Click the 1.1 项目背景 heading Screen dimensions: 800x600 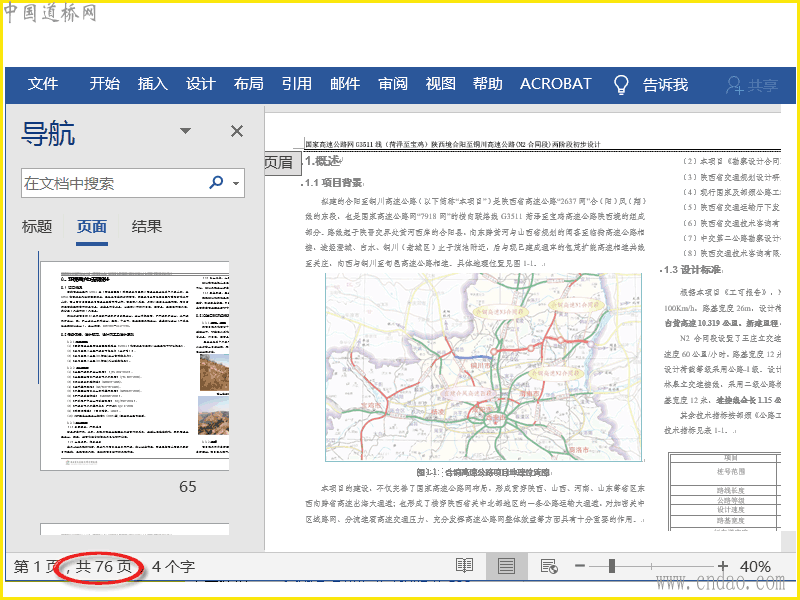tap(334, 183)
